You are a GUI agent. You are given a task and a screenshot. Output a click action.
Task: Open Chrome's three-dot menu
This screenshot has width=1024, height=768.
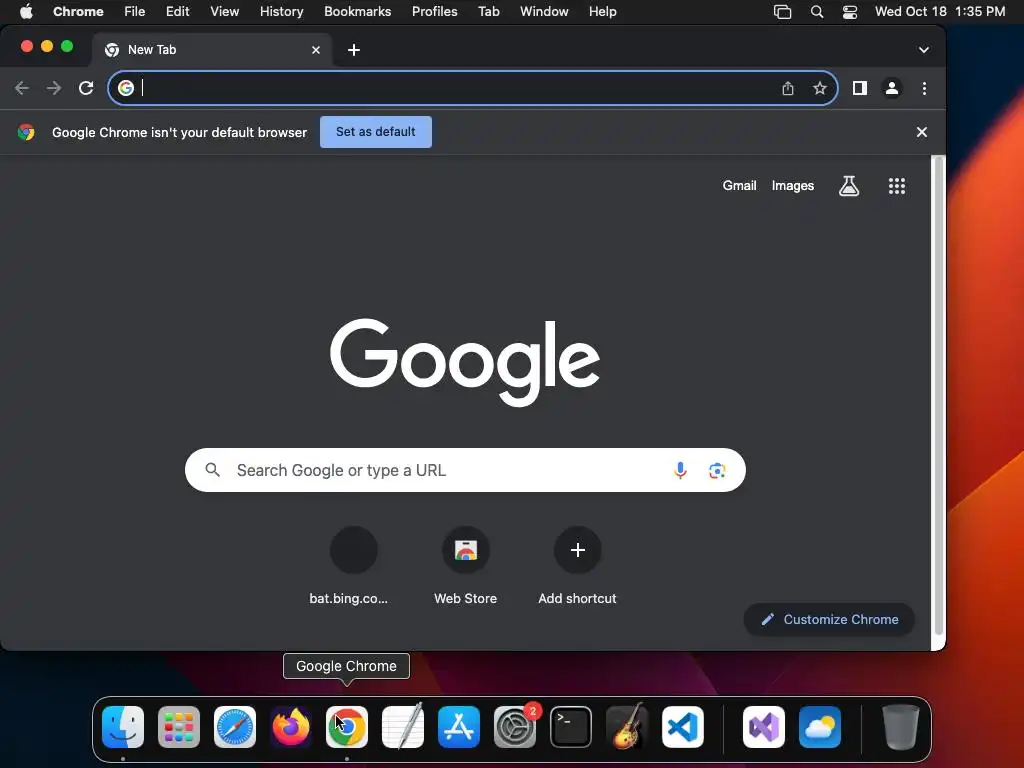point(924,88)
